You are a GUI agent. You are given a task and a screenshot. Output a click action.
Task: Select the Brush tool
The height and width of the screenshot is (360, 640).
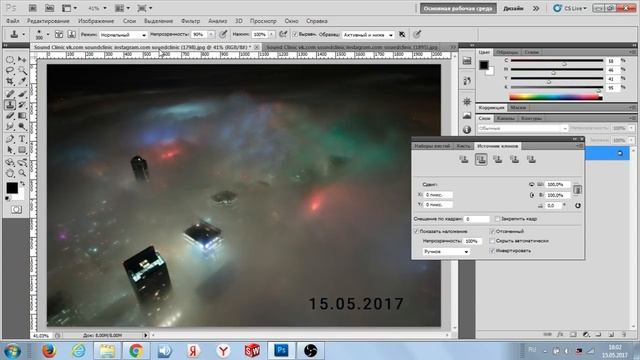pos(22,94)
